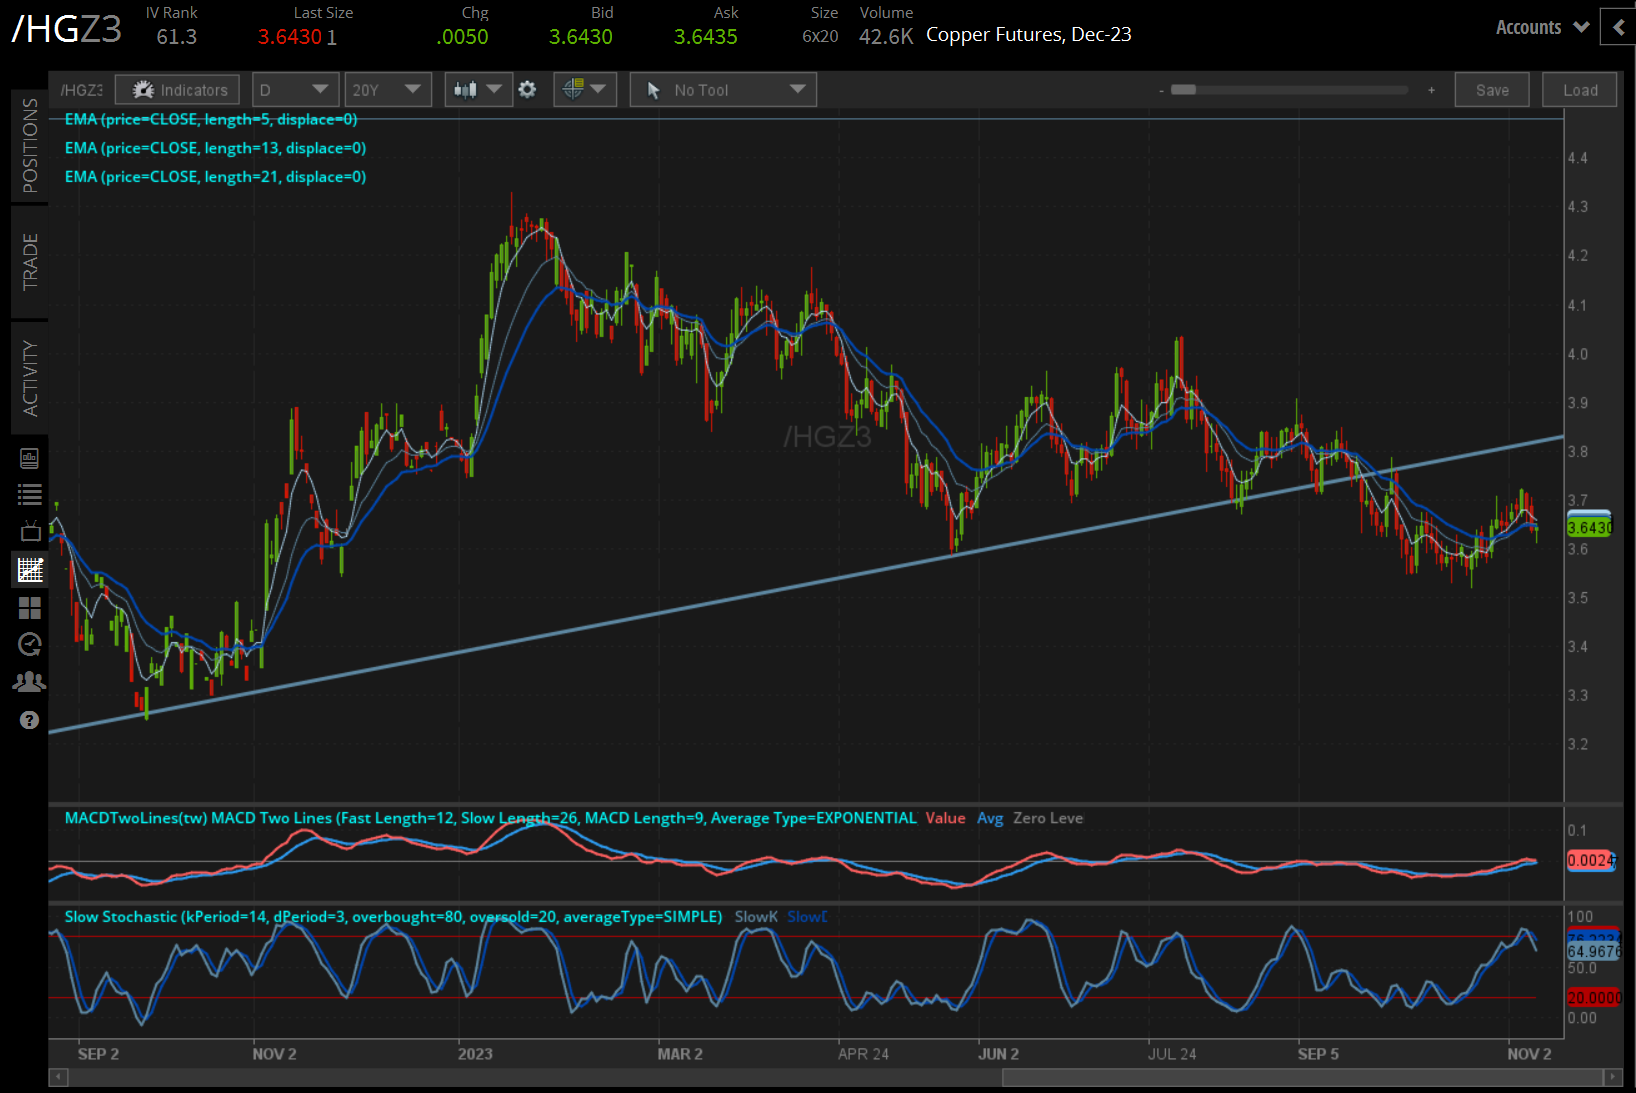Open the chart settings gear
1636x1093 pixels.
pyautogui.click(x=527, y=90)
